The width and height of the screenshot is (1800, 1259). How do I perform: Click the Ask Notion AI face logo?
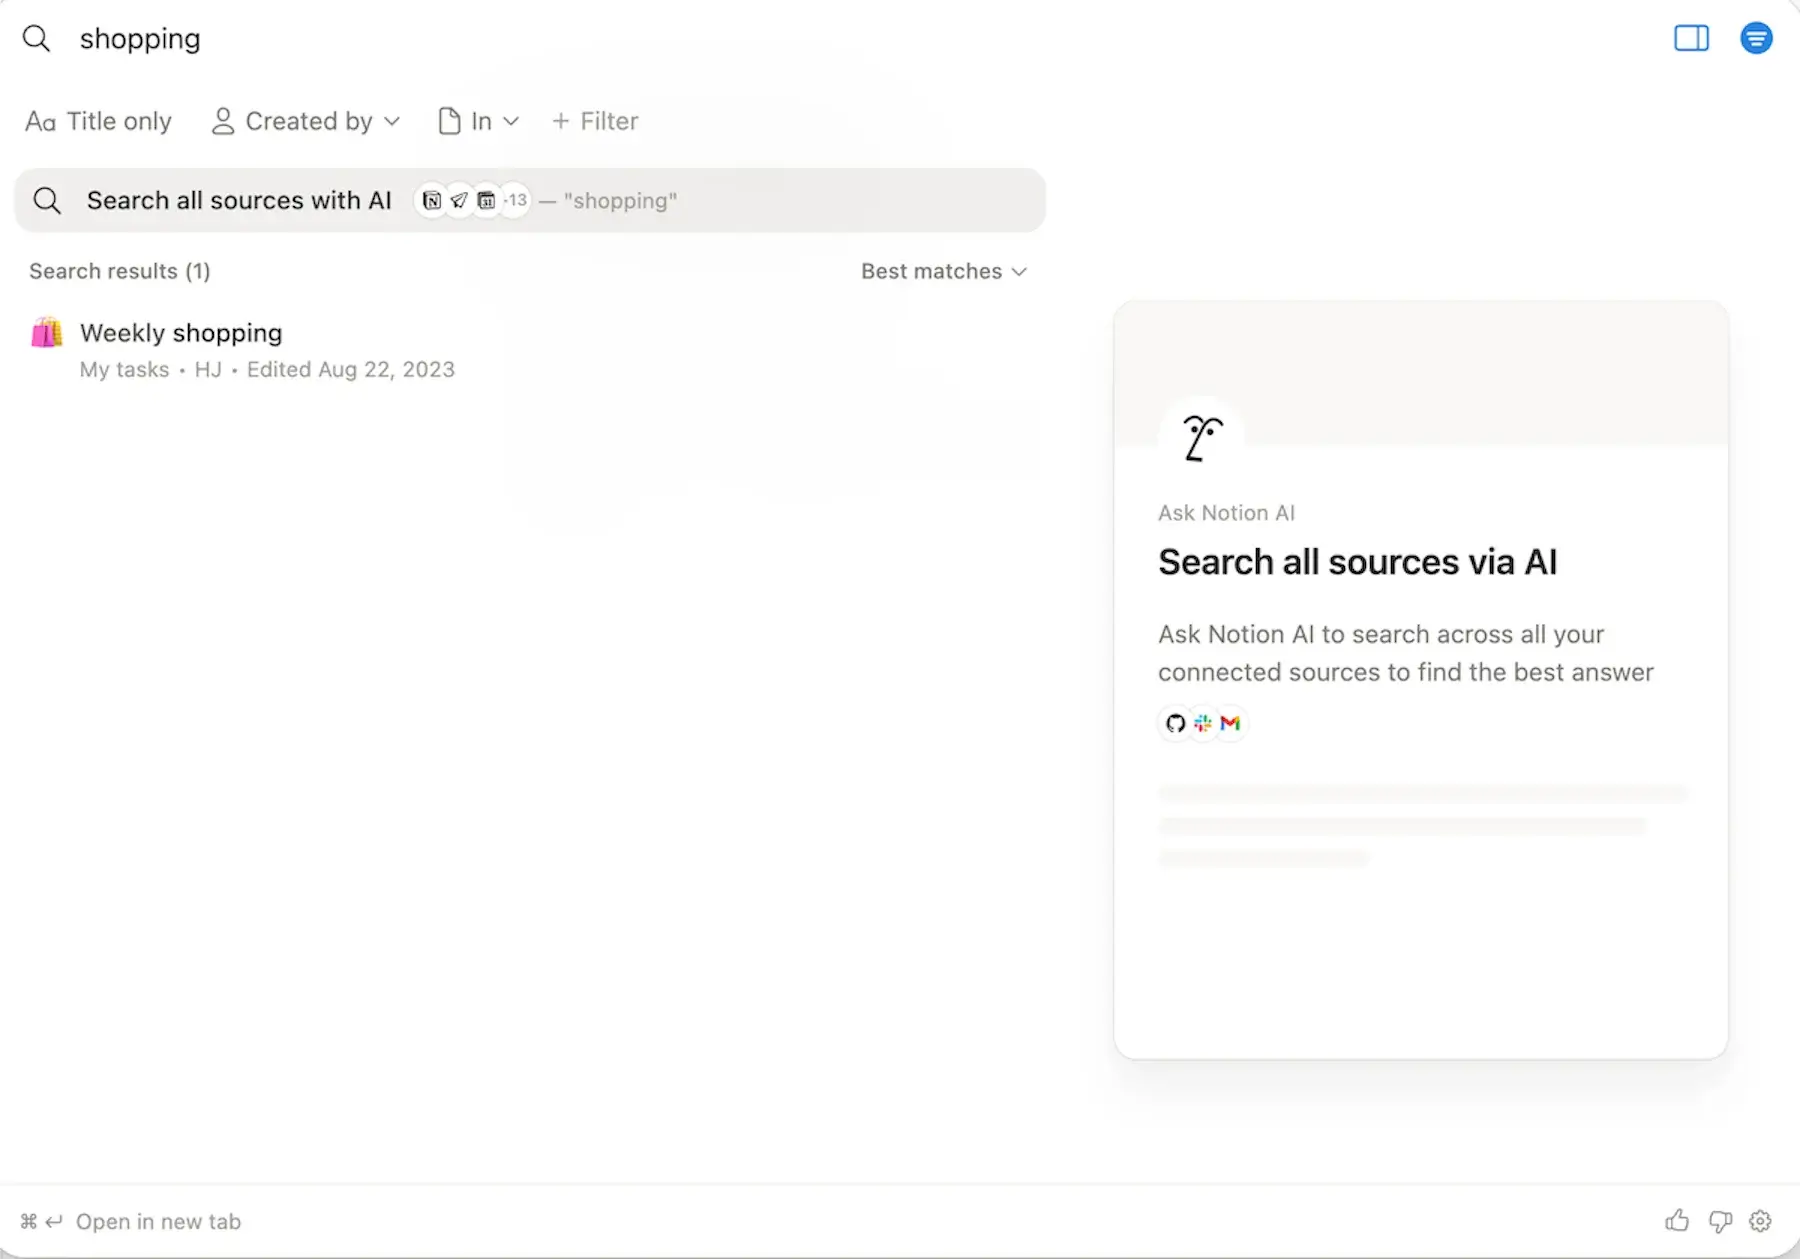[x=1201, y=437]
